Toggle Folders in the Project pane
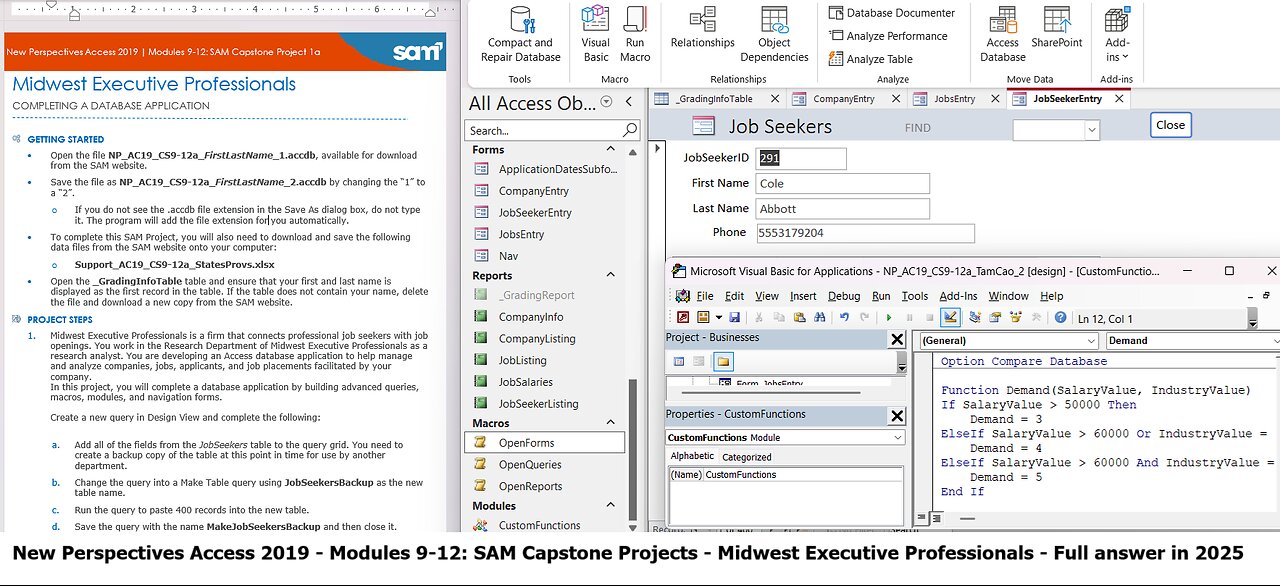Viewport: 1280px width, 586px height. pyautogui.click(x=723, y=361)
